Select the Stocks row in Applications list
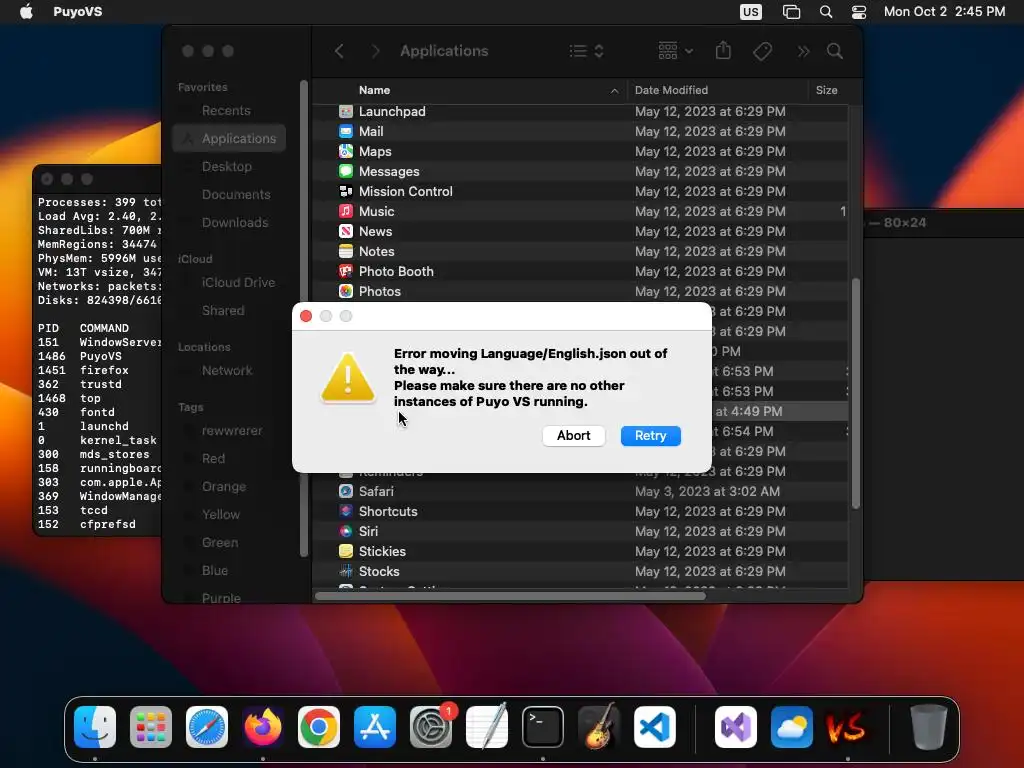 pos(581,571)
